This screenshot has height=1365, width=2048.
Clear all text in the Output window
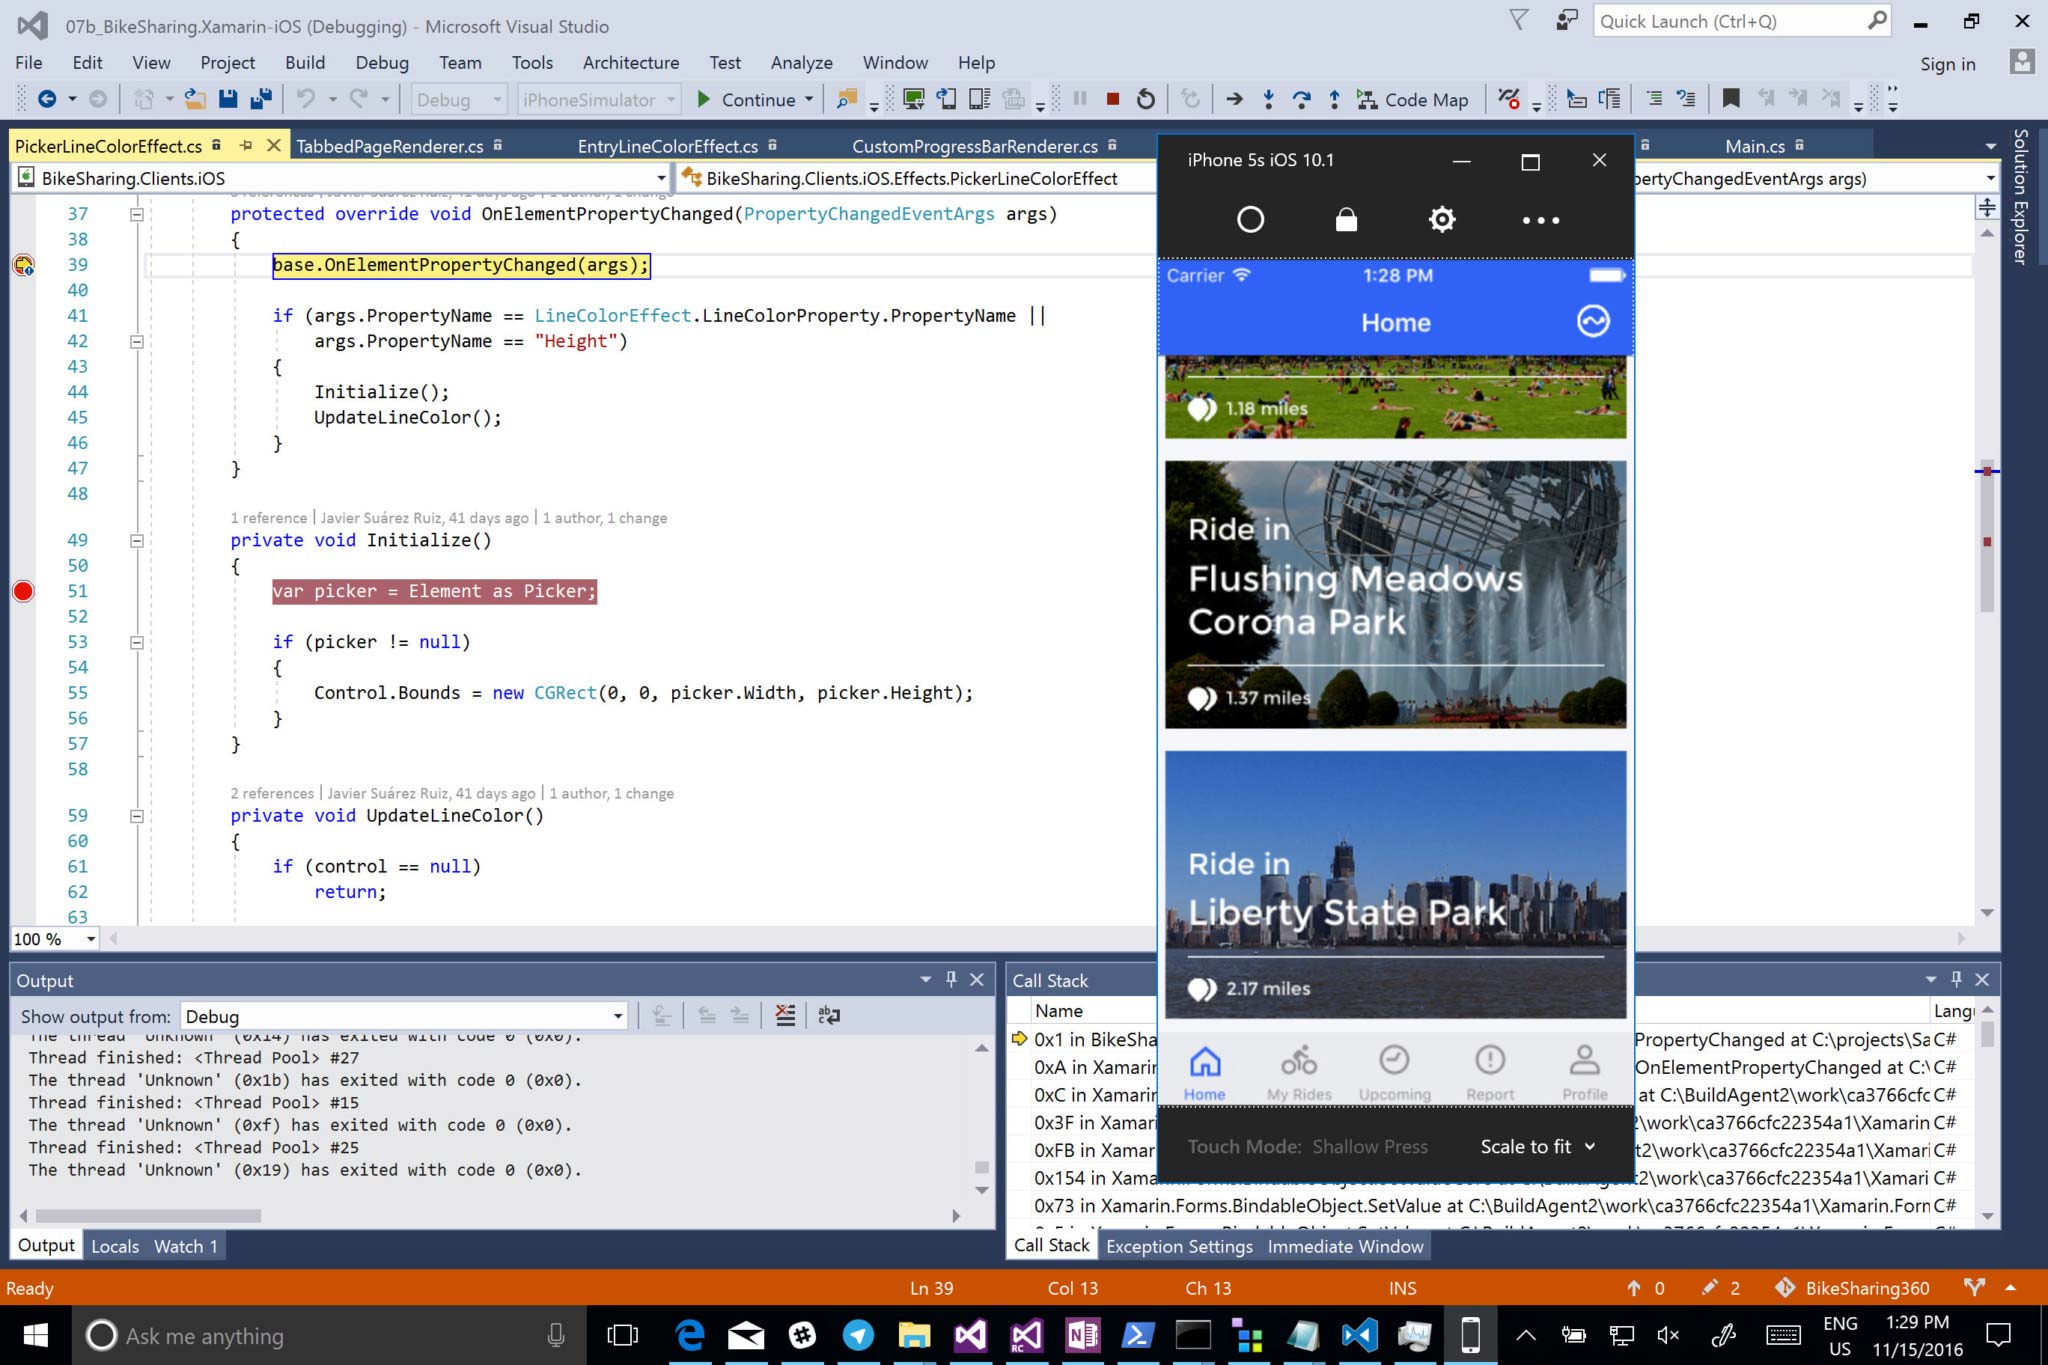point(787,1015)
